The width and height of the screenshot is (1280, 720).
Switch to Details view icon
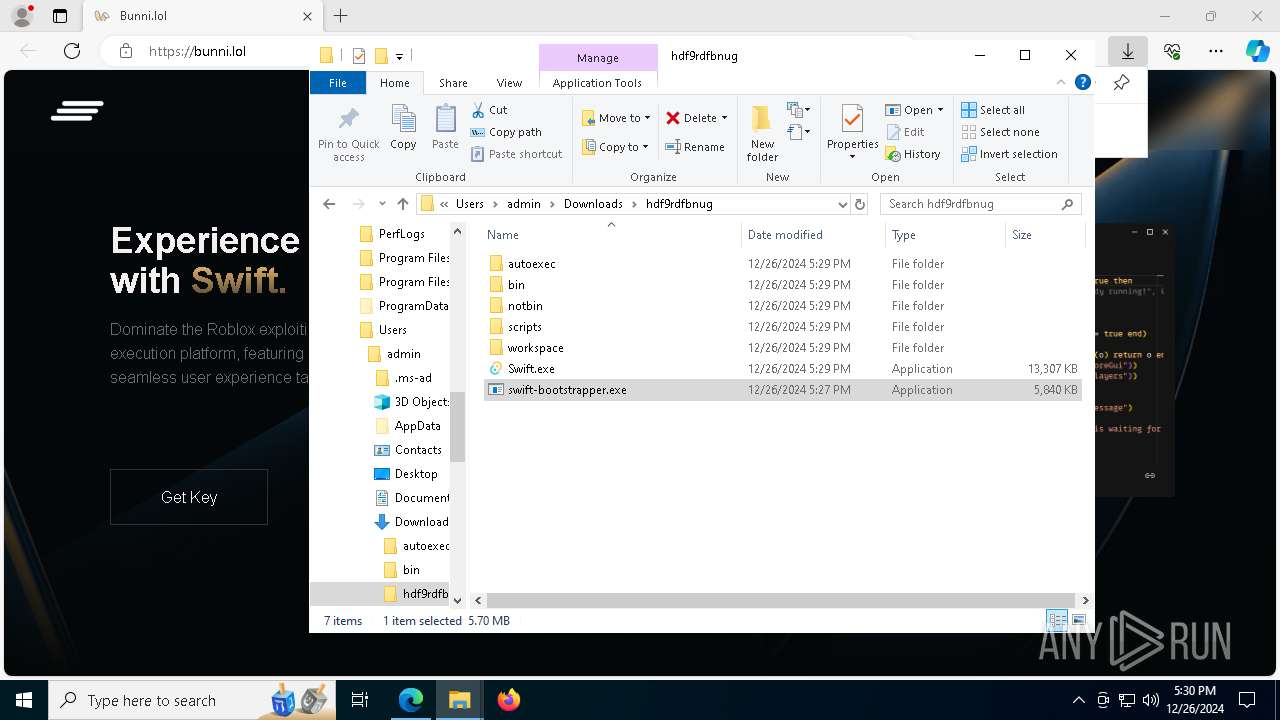(x=1057, y=621)
